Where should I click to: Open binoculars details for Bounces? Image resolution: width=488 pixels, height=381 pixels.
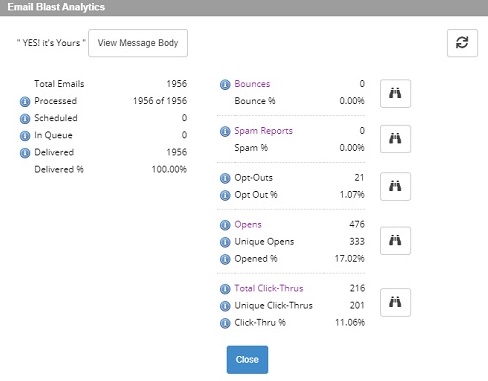[395, 93]
